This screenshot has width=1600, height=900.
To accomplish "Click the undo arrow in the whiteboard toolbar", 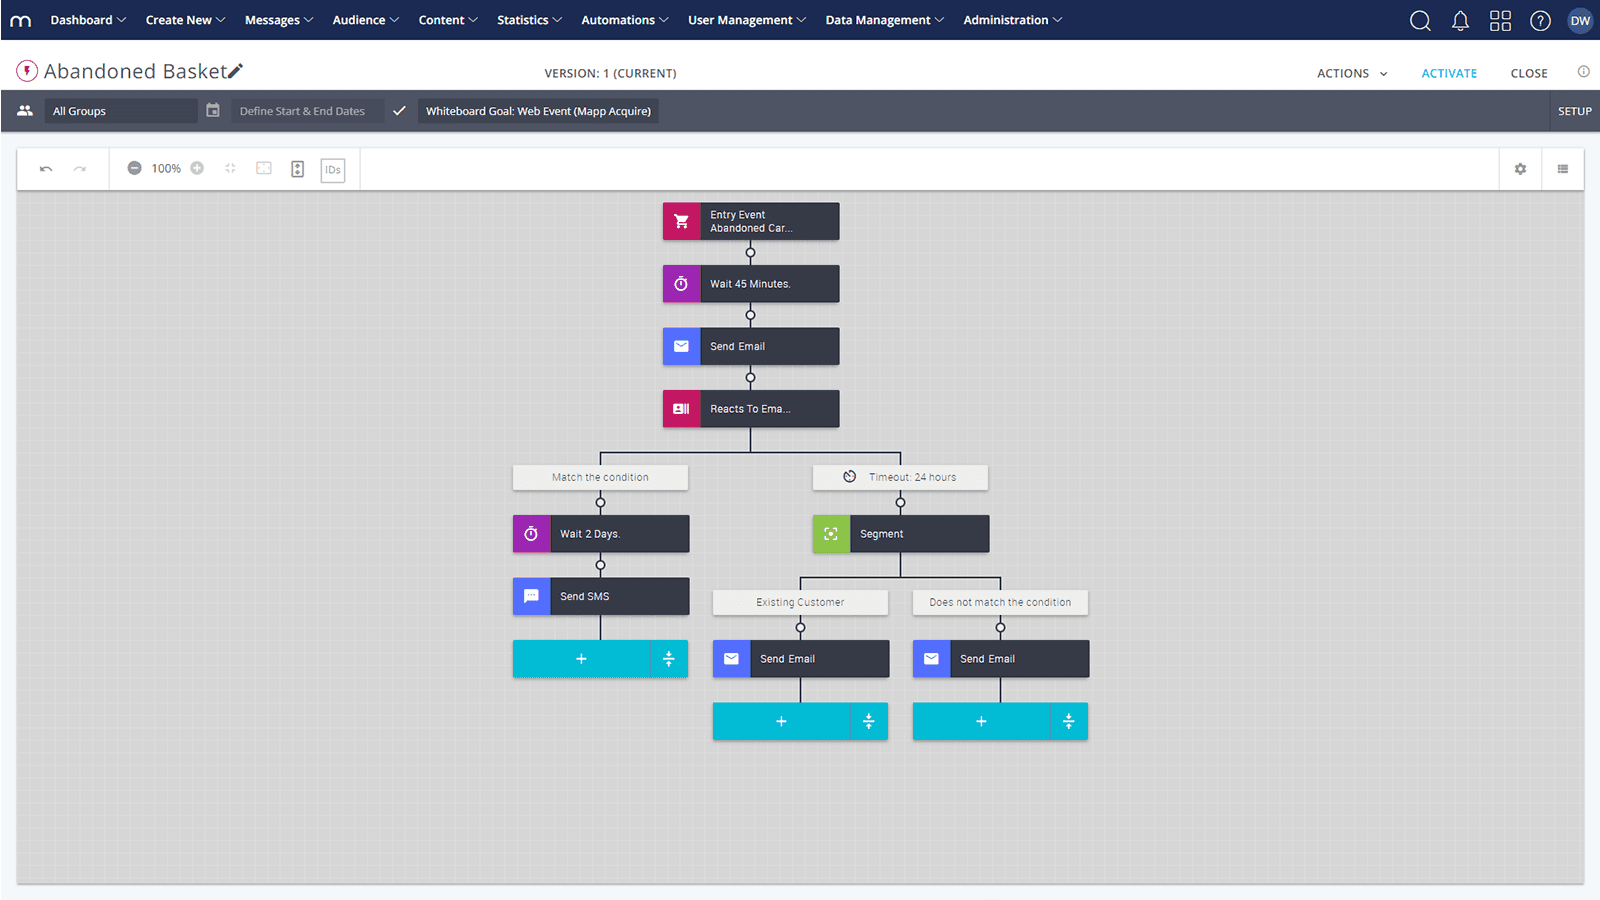I will (46, 168).
